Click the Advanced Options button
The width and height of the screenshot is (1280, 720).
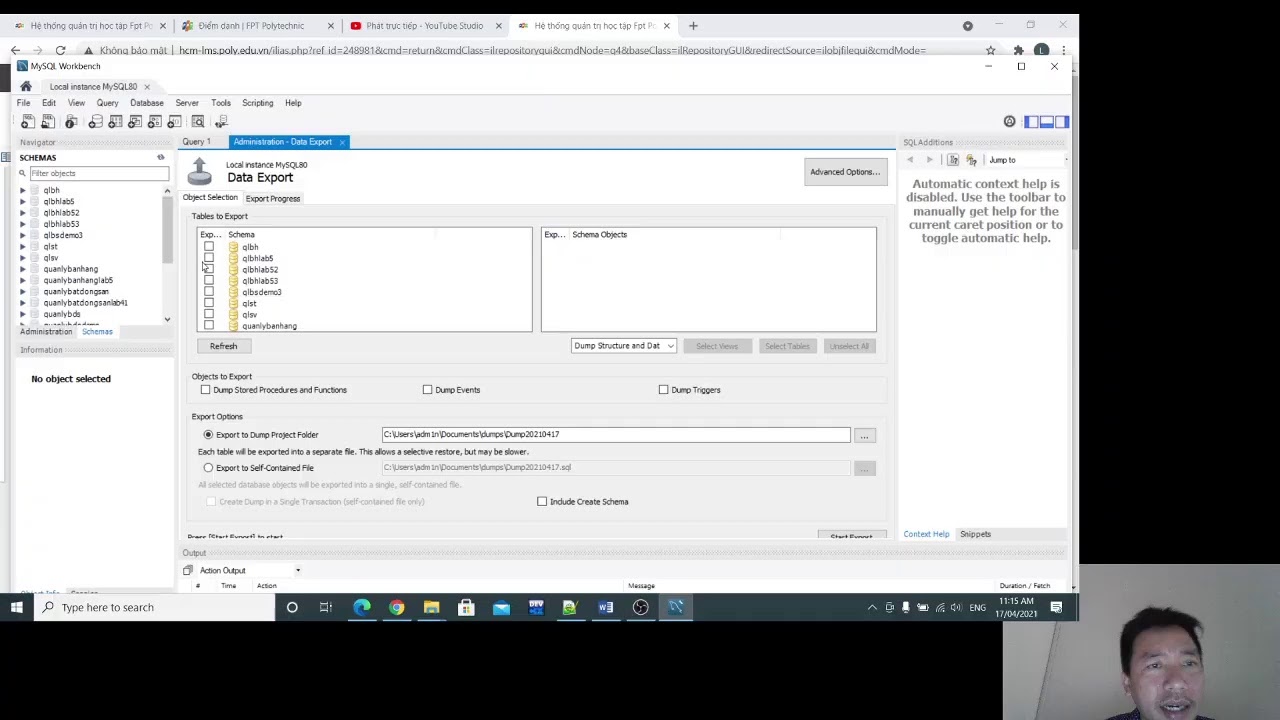coord(845,172)
